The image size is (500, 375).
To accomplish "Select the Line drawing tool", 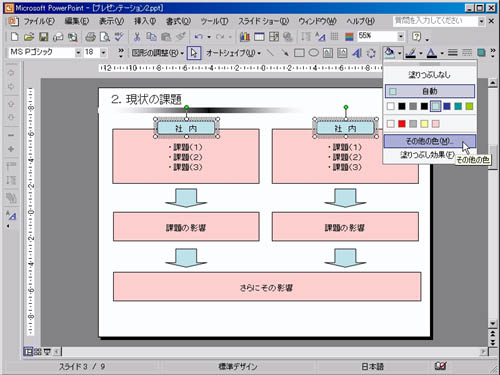I will (x=270, y=53).
